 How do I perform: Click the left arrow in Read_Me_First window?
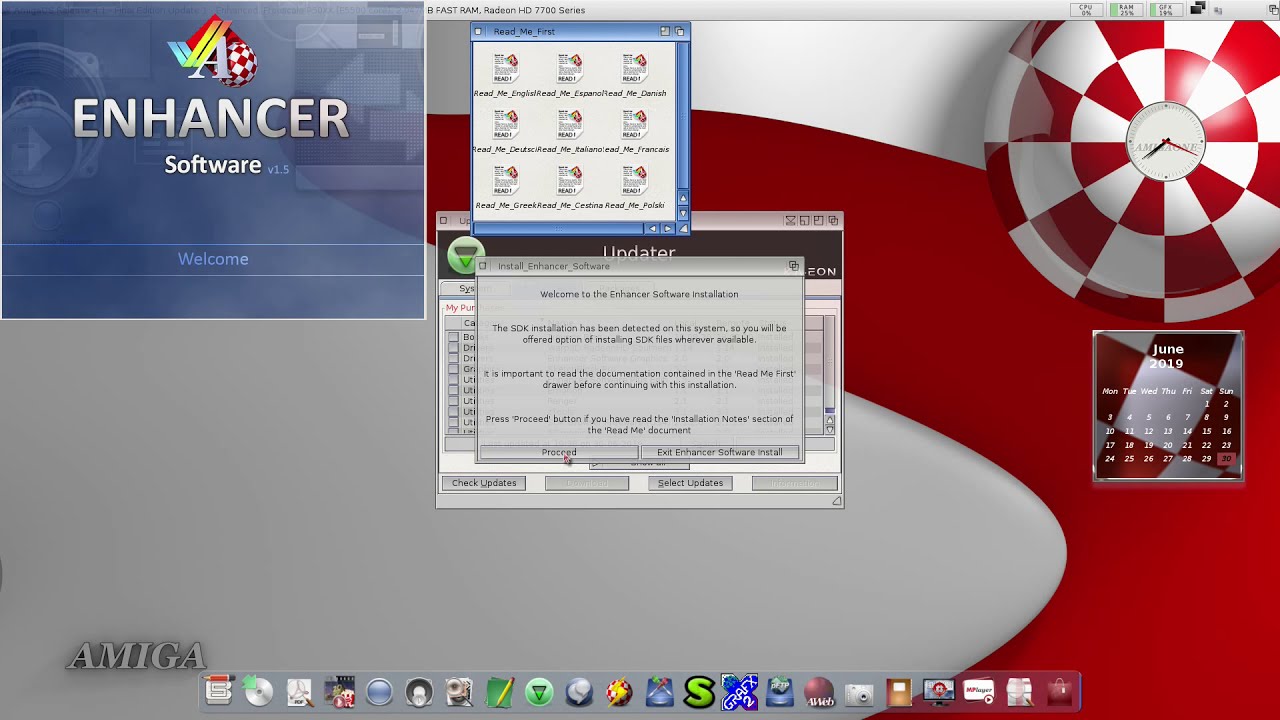[x=653, y=228]
